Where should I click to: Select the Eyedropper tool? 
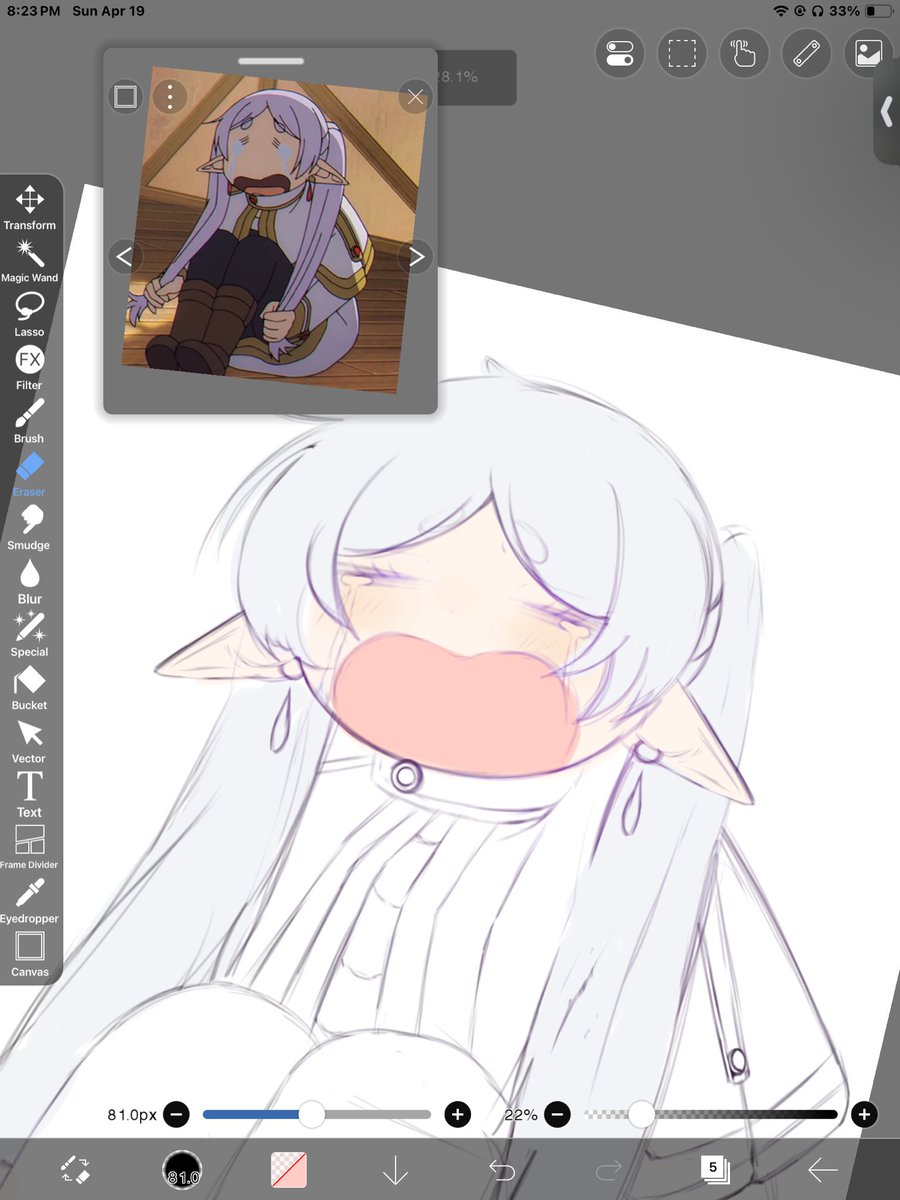click(29, 901)
